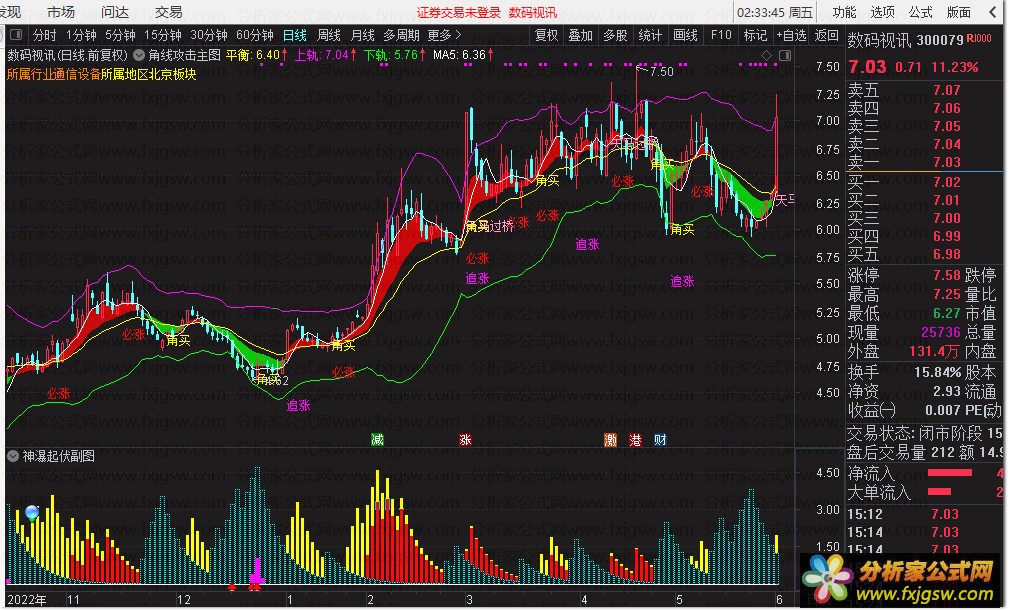Screen dimensions: 1010x611
Task: Click the diamond icon above chart
Action: pos(767,55)
